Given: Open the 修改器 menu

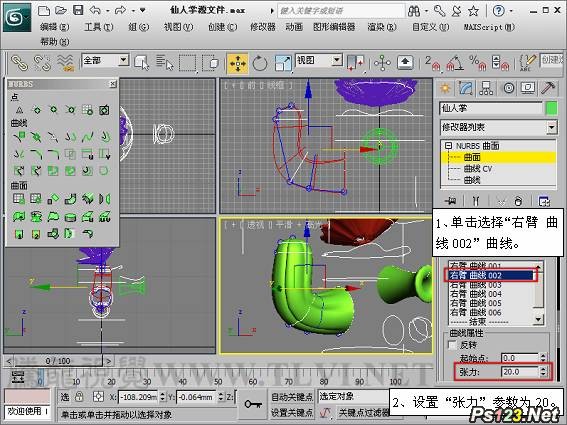Looking at the screenshot, I should tap(263, 27).
